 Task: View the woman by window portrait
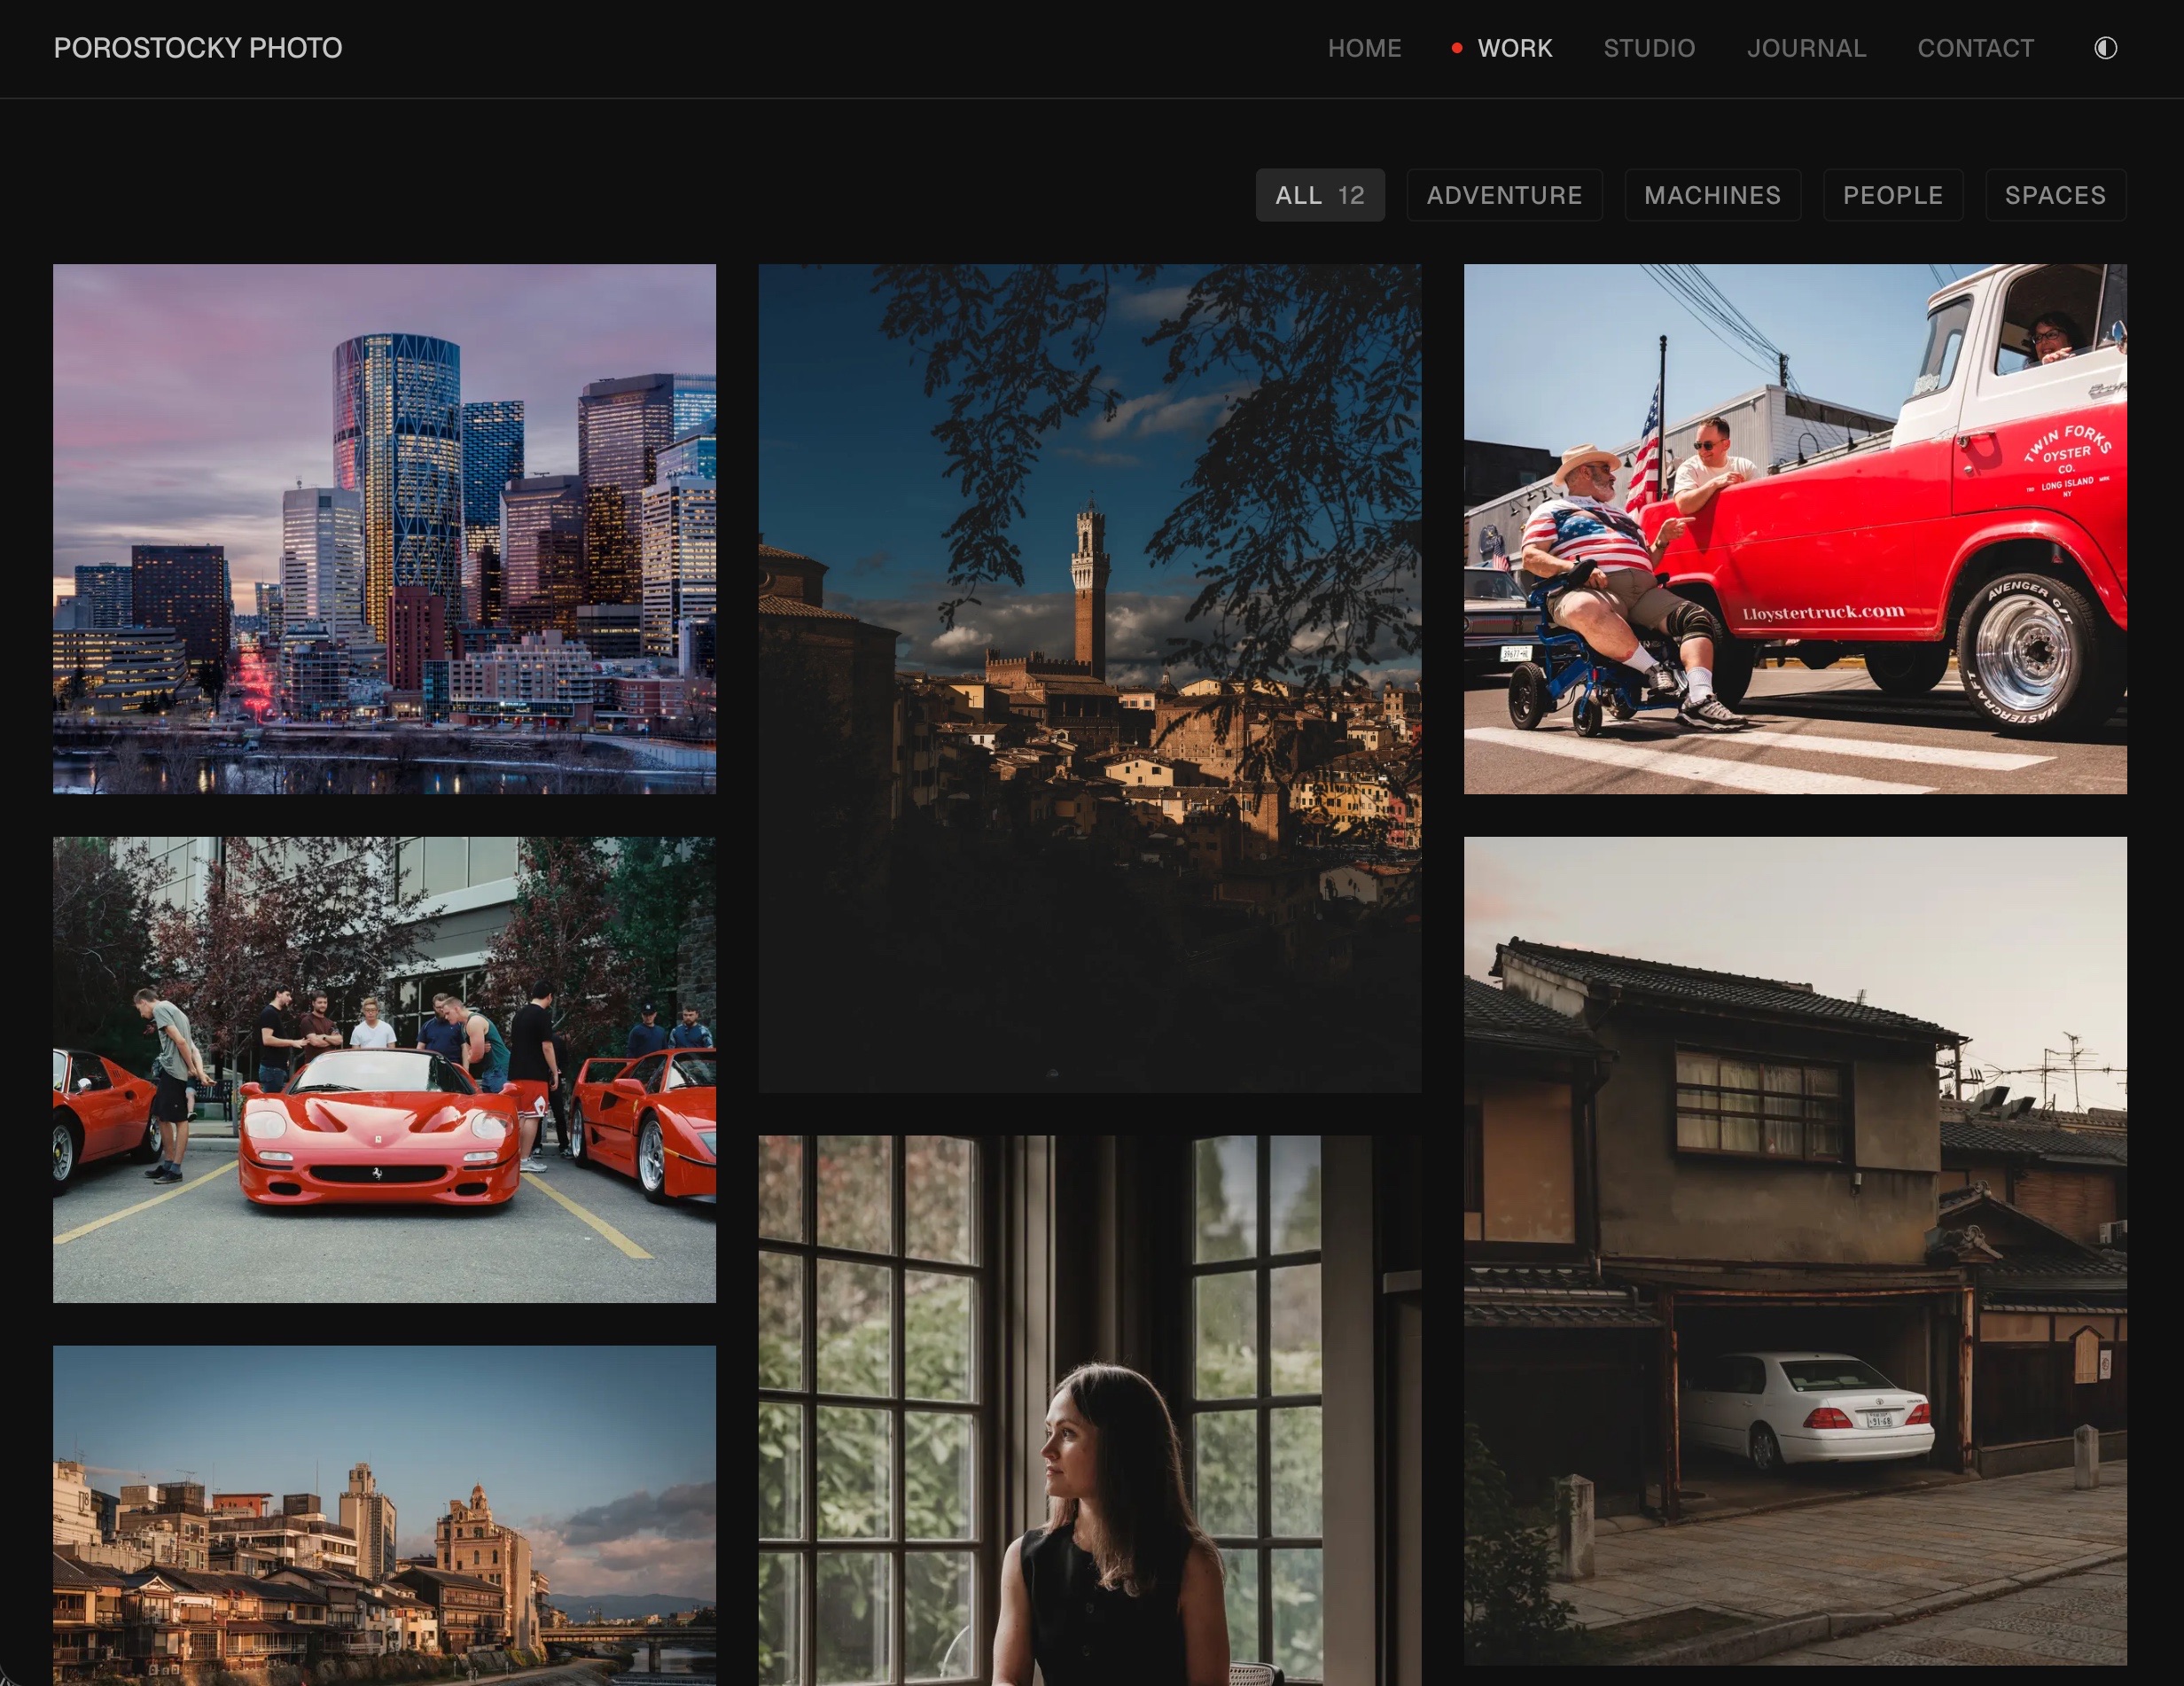[x=1089, y=1410]
